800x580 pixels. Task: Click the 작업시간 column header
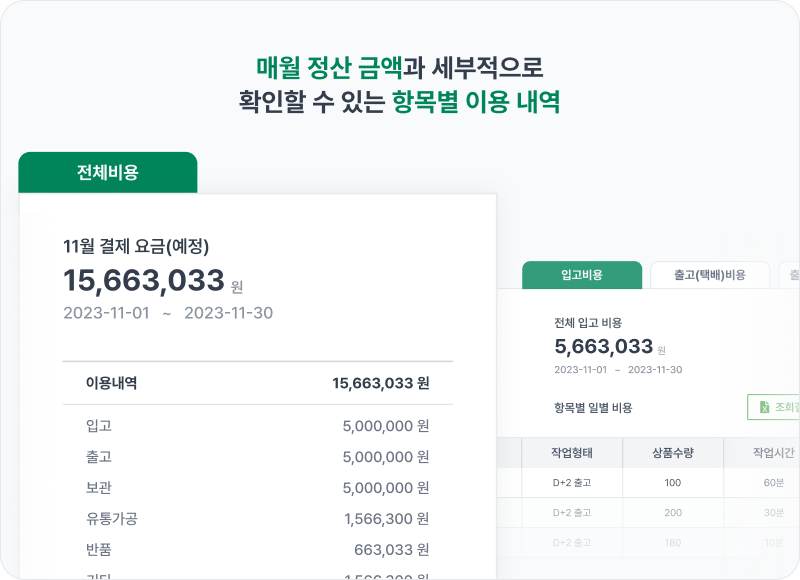(772, 452)
